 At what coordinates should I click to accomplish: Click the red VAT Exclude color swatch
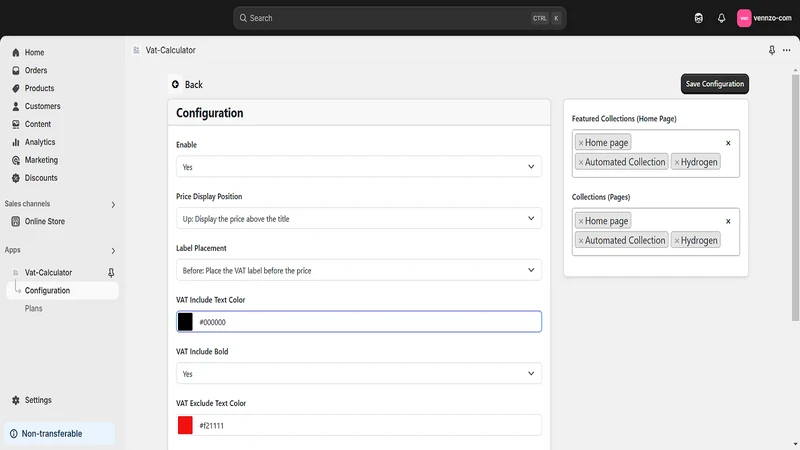(185, 425)
